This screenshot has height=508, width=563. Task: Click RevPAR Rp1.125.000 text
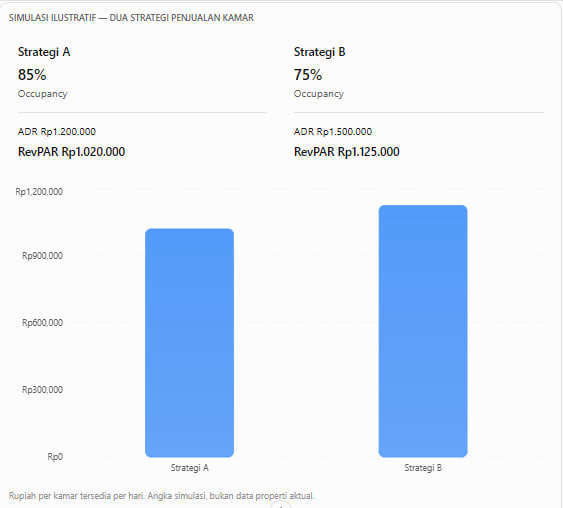click(x=346, y=152)
